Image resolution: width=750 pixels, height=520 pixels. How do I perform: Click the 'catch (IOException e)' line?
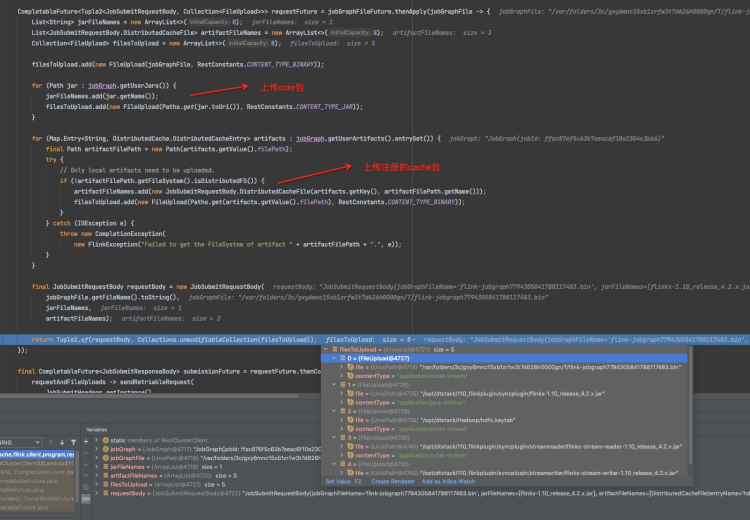tap(90, 223)
